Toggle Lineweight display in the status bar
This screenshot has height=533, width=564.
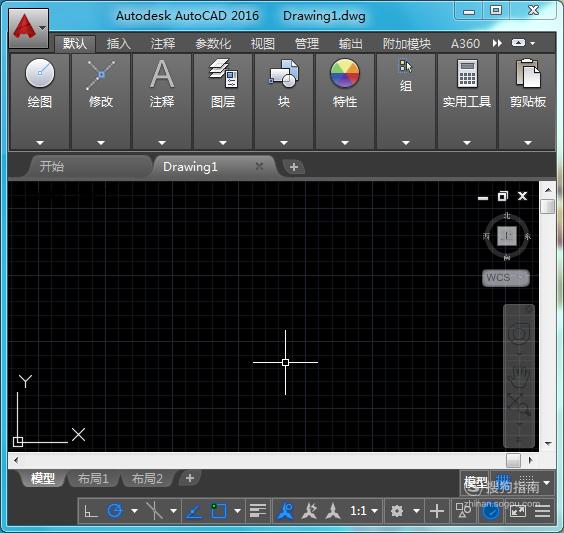[258, 511]
